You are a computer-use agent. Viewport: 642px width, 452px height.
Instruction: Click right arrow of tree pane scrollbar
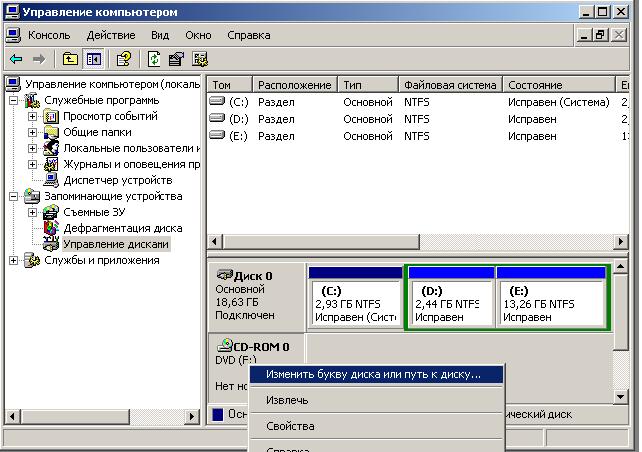[192, 417]
